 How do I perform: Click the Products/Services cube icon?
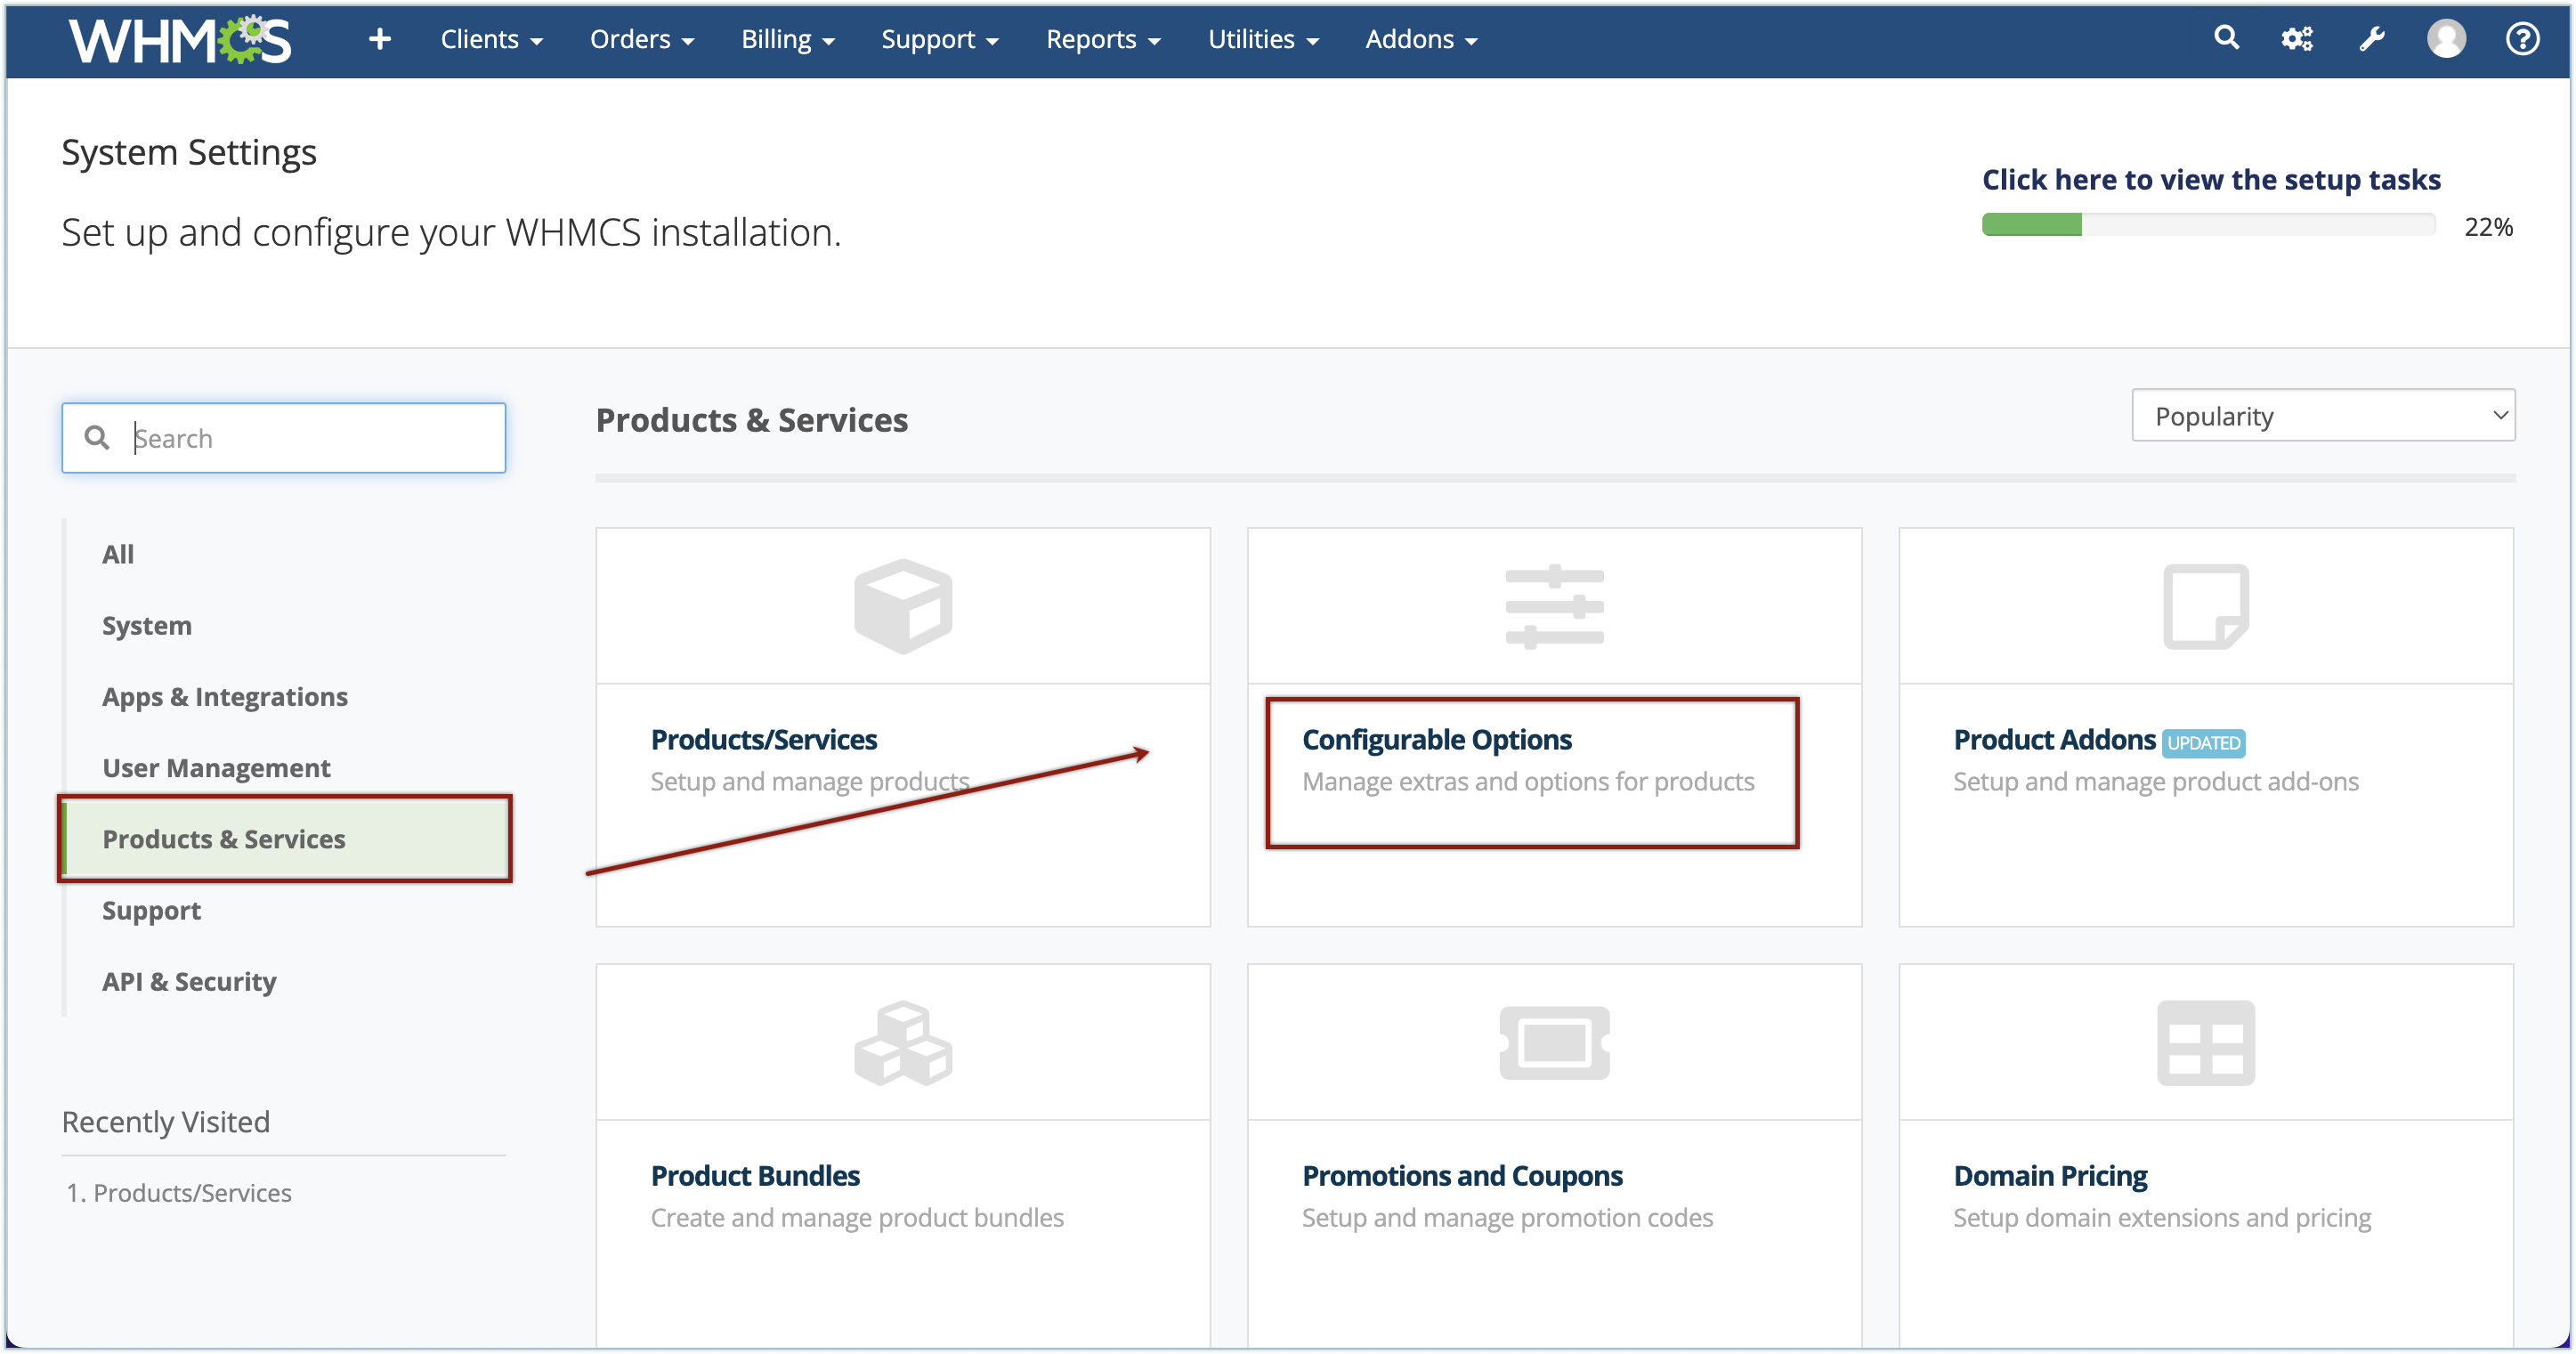(x=902, y=606)
